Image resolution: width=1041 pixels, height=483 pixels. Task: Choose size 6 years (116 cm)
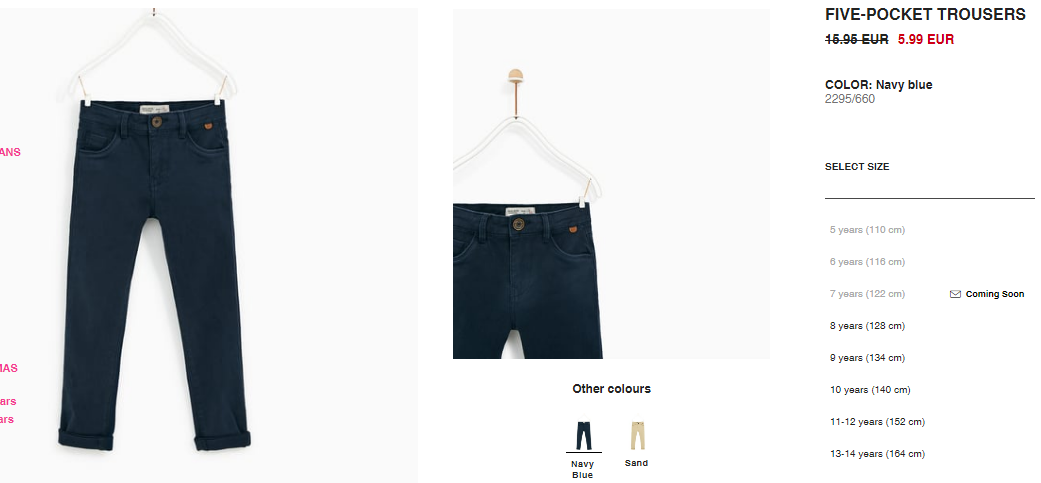(x=867, y=262)
